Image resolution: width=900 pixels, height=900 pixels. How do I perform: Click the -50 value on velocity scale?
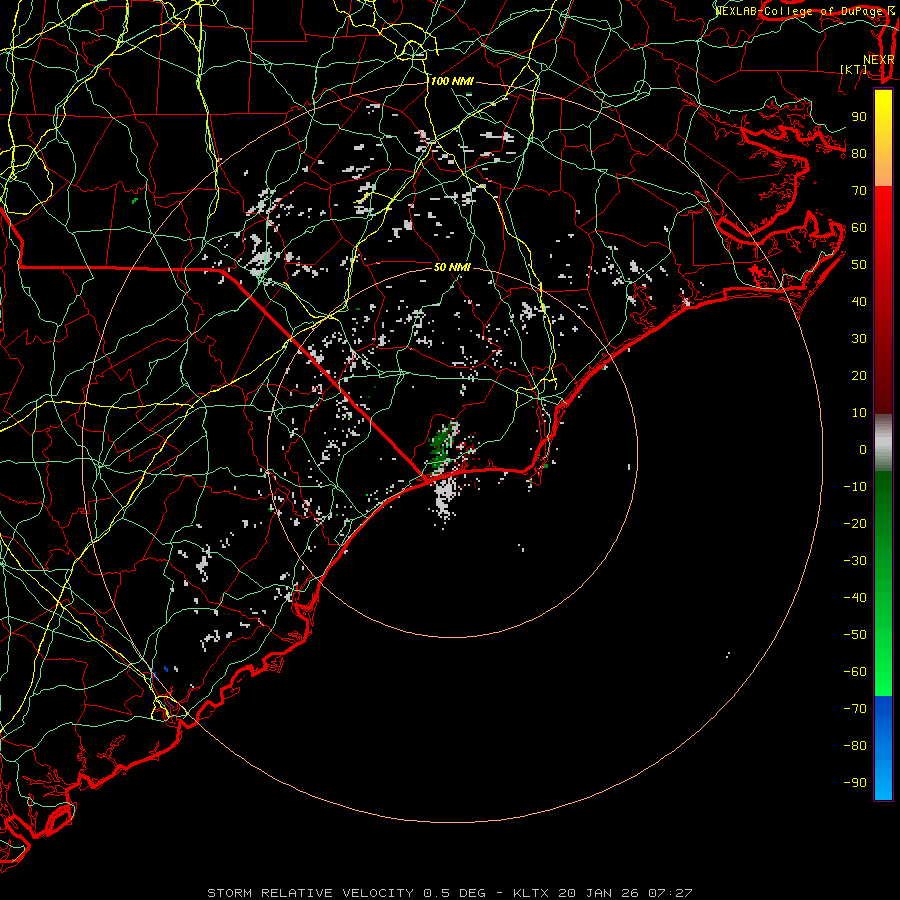pyautogui.click(x=855, y=635)
